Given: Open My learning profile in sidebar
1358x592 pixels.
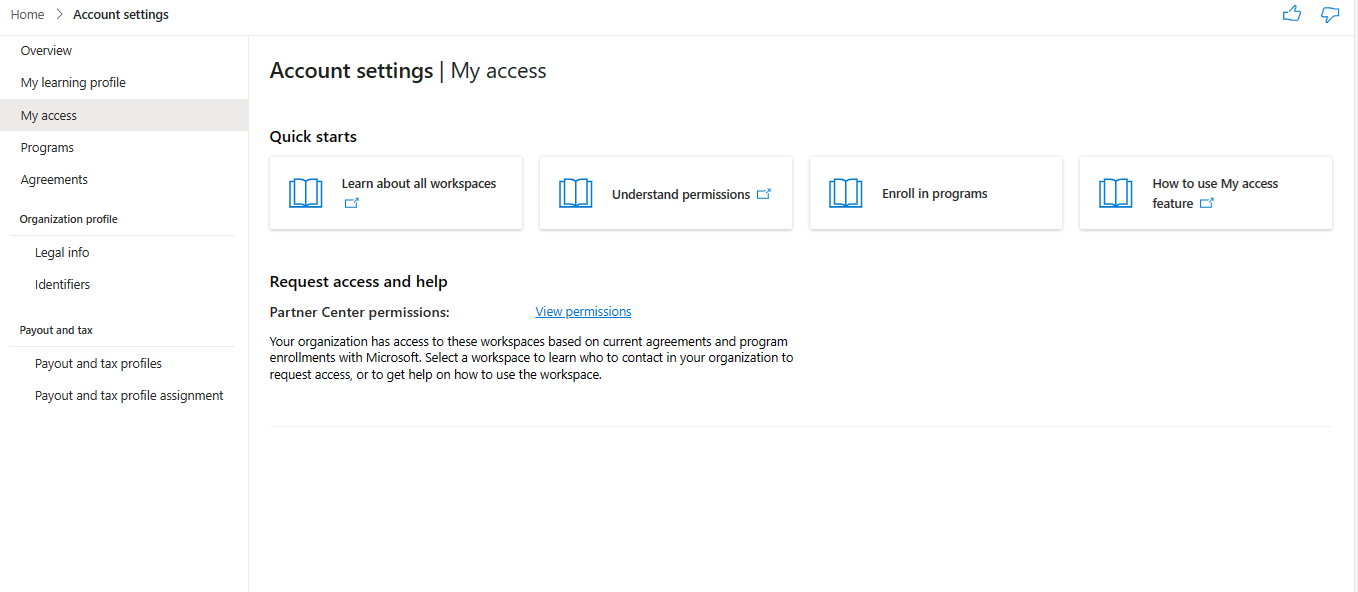Looking at the screenshot, I should tap(124, 83).
